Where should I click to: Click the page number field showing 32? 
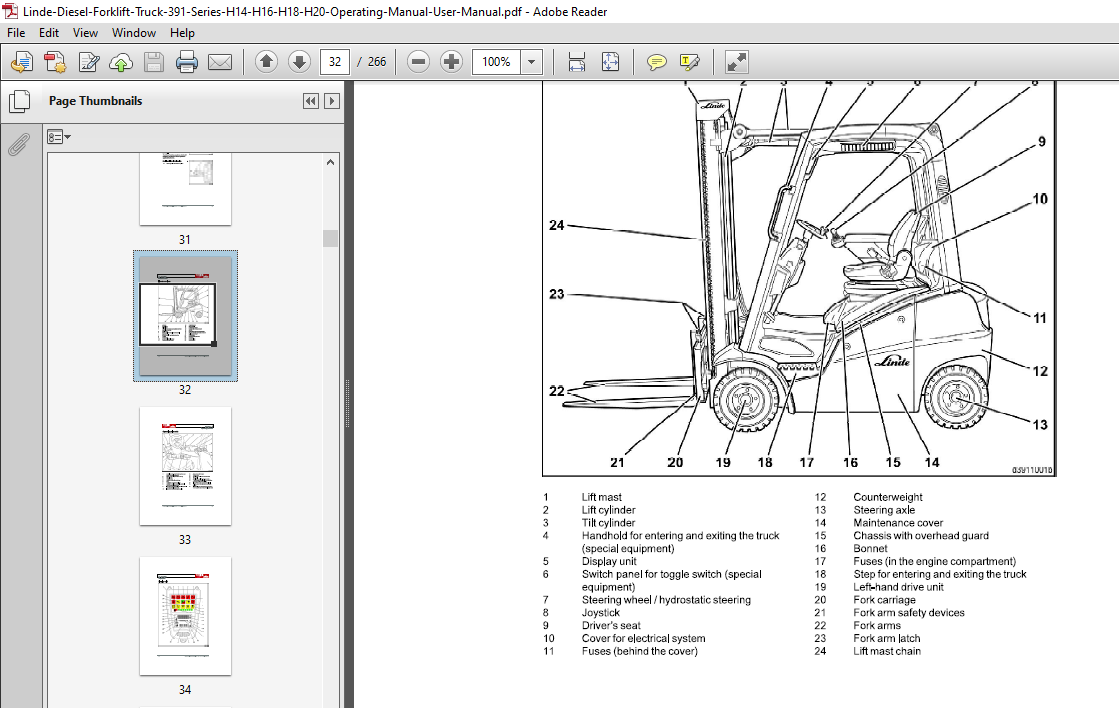tap(335, 62)
